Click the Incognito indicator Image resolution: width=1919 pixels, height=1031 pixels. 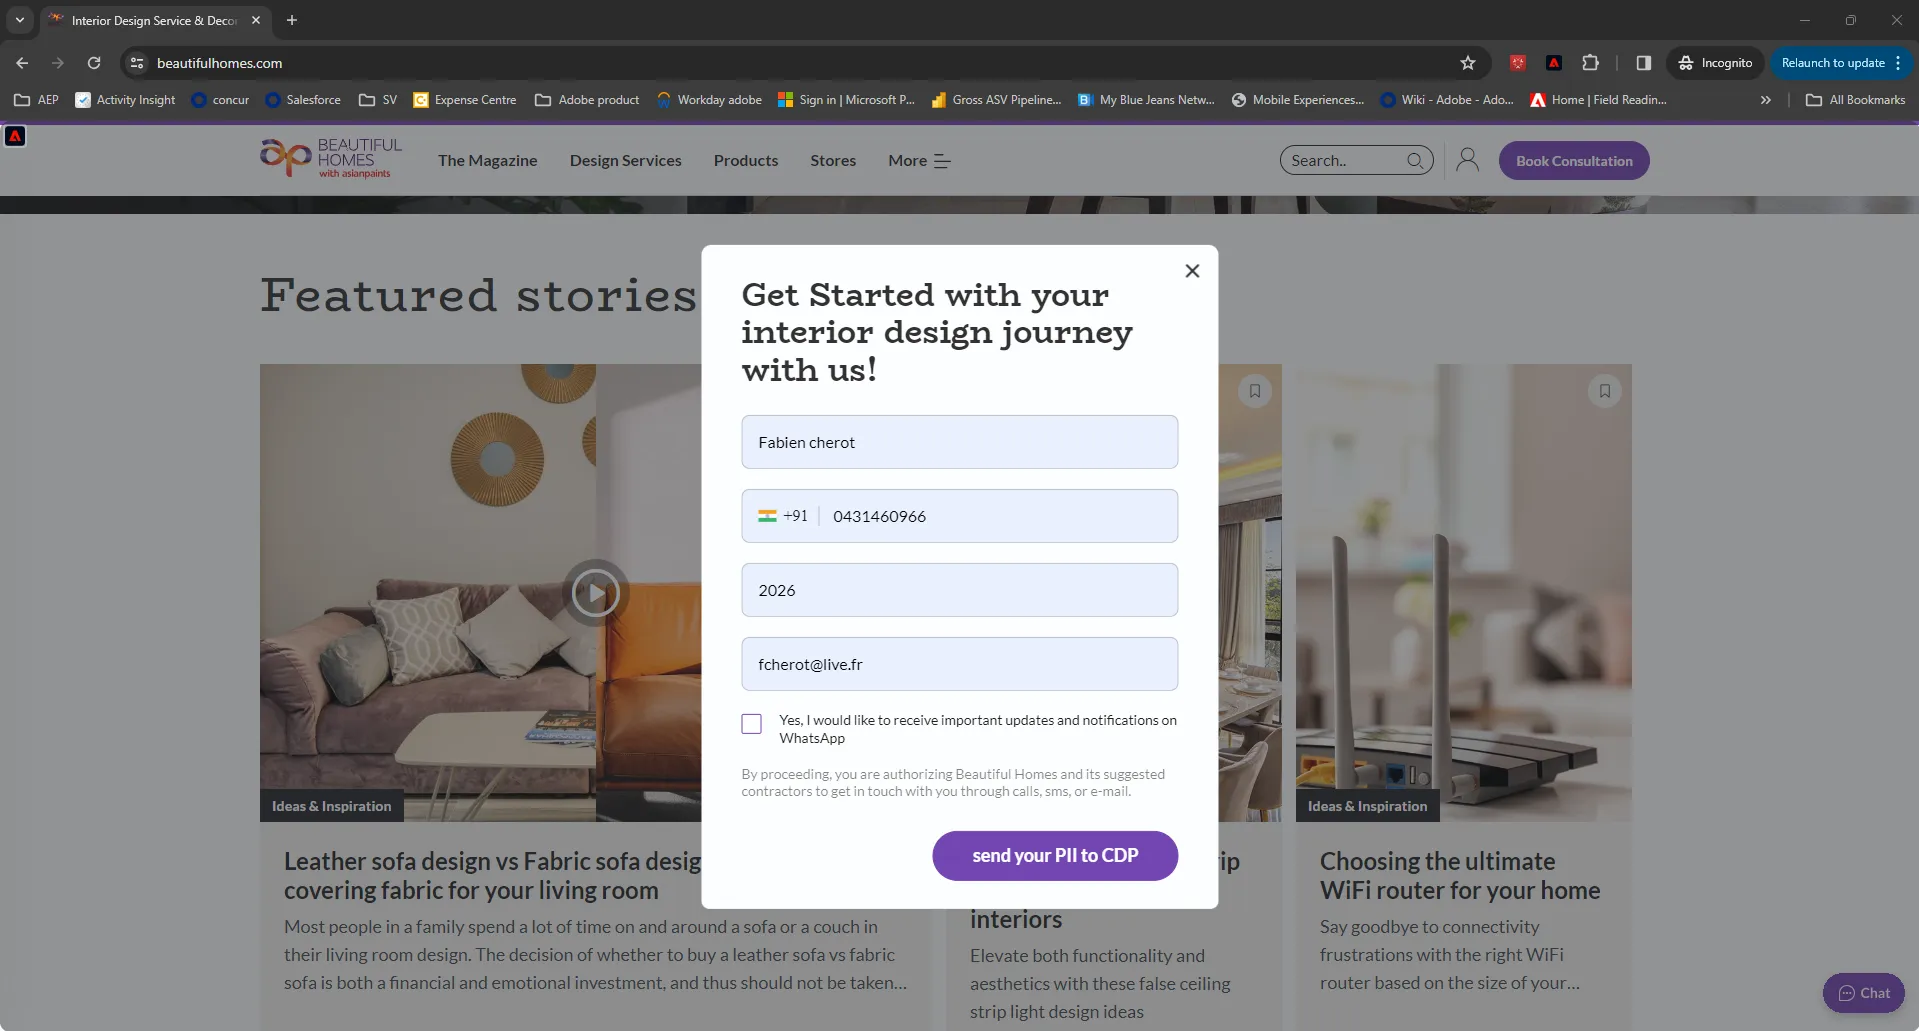click(1716, 63)
